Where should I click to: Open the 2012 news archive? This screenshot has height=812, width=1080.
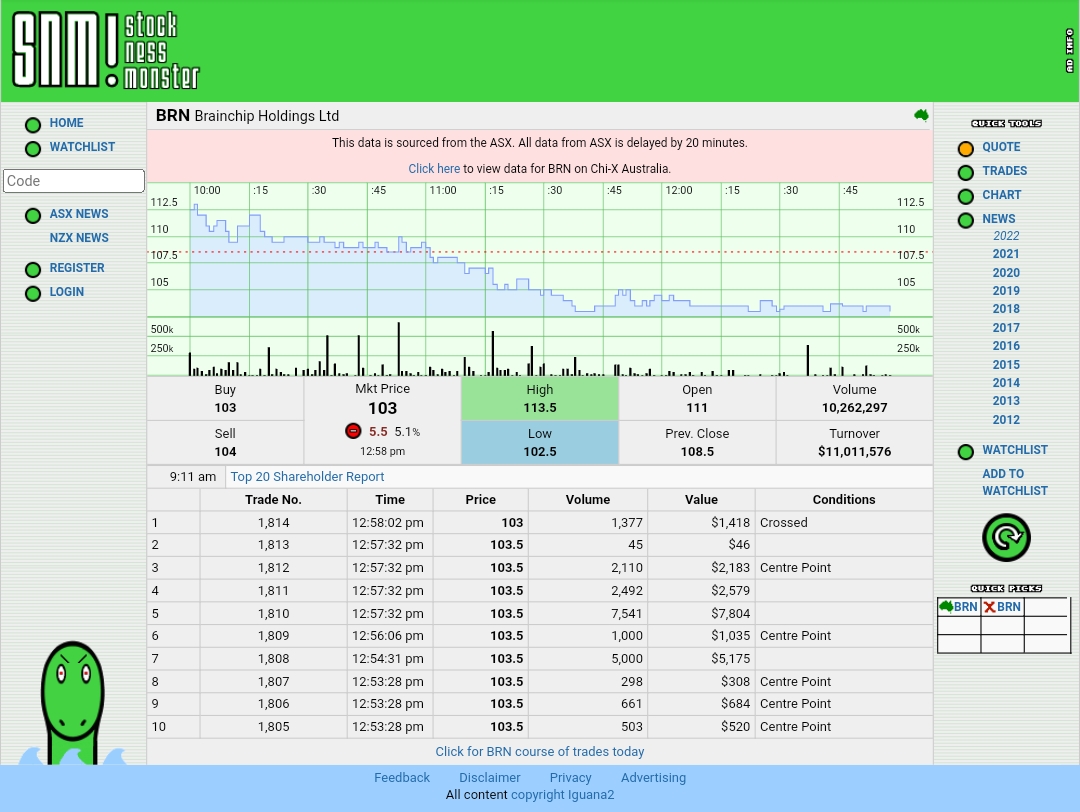[1006, 419]
